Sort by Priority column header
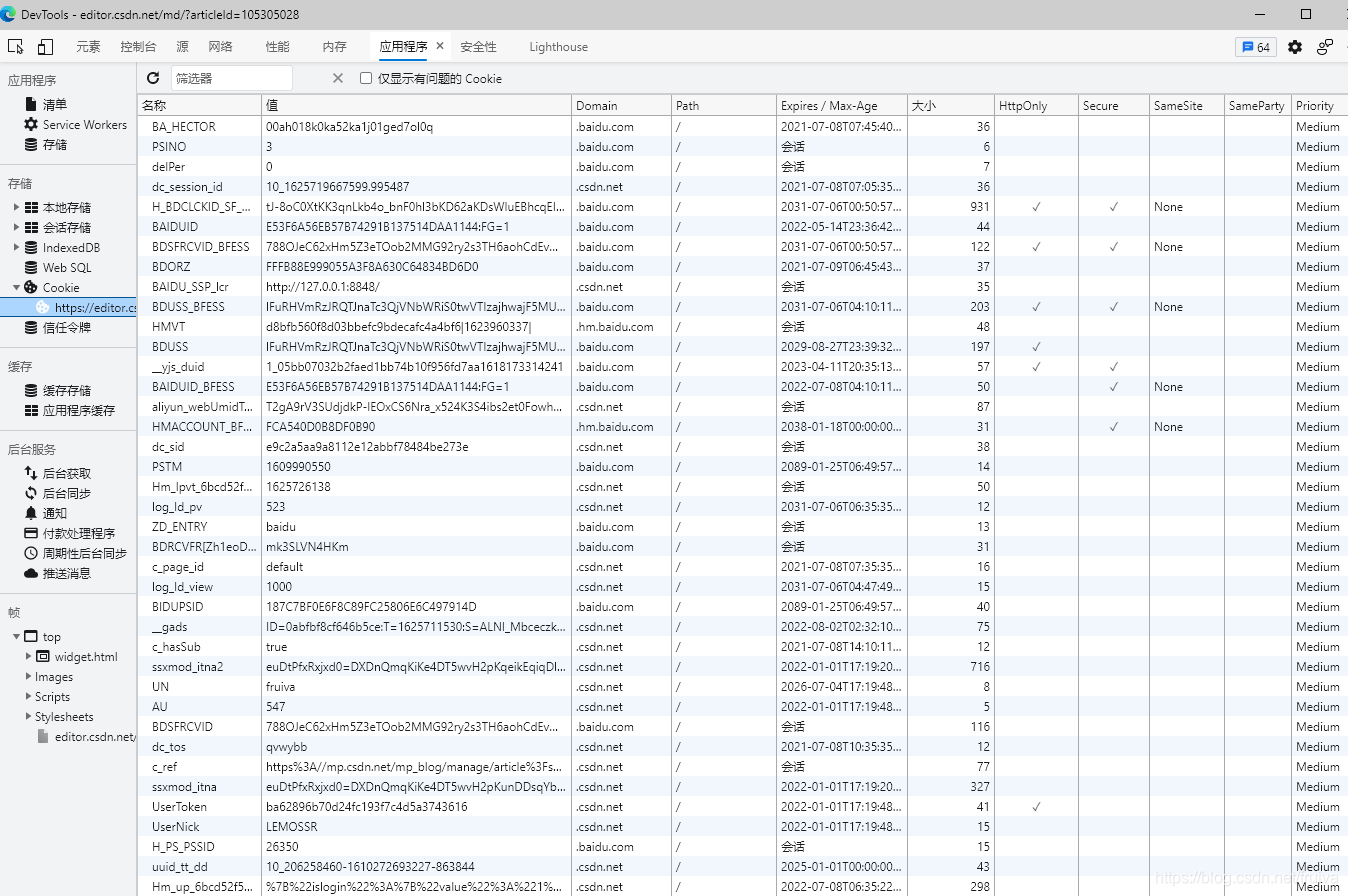The width and height of the screenshot is (1348, 896). pyautogui.click(x=1319, y=105)
